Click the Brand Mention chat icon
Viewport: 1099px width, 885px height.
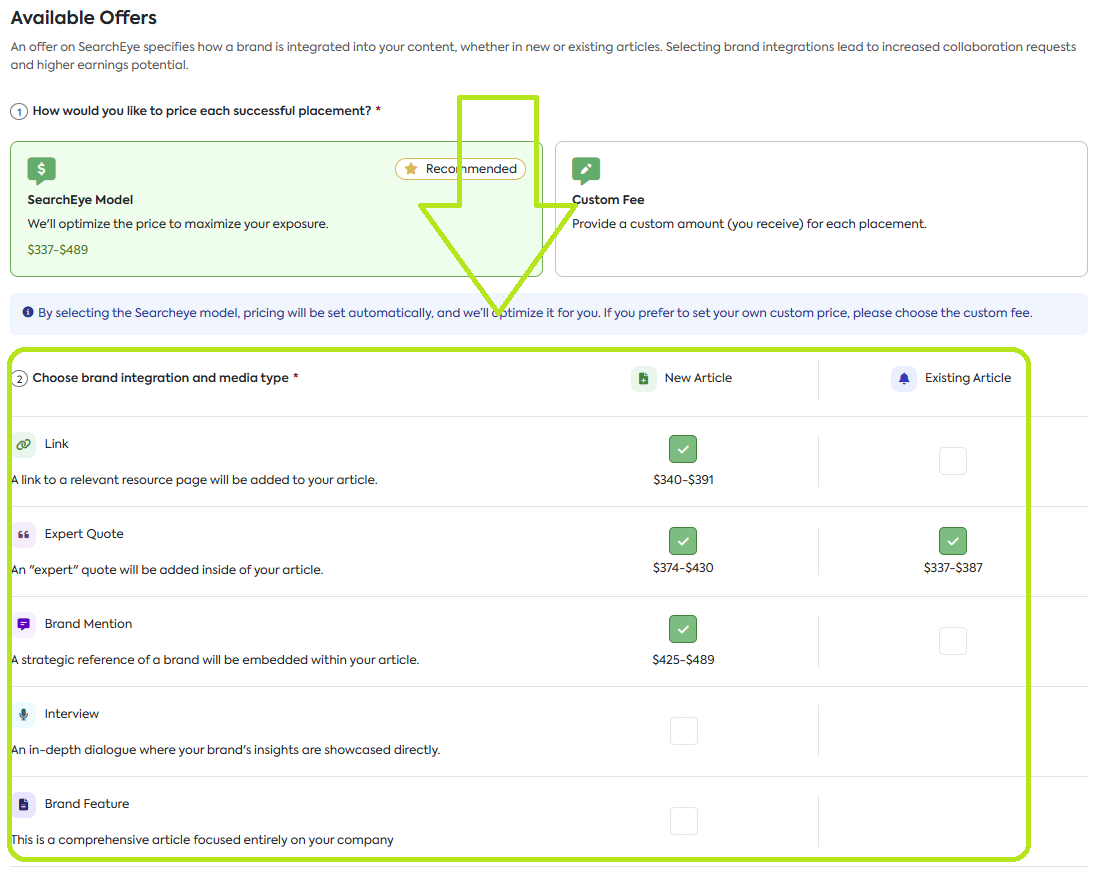point(24,624)
